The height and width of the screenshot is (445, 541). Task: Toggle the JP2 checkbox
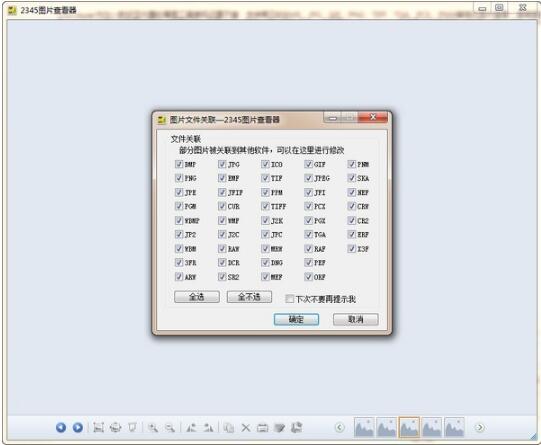pos(179,235)
